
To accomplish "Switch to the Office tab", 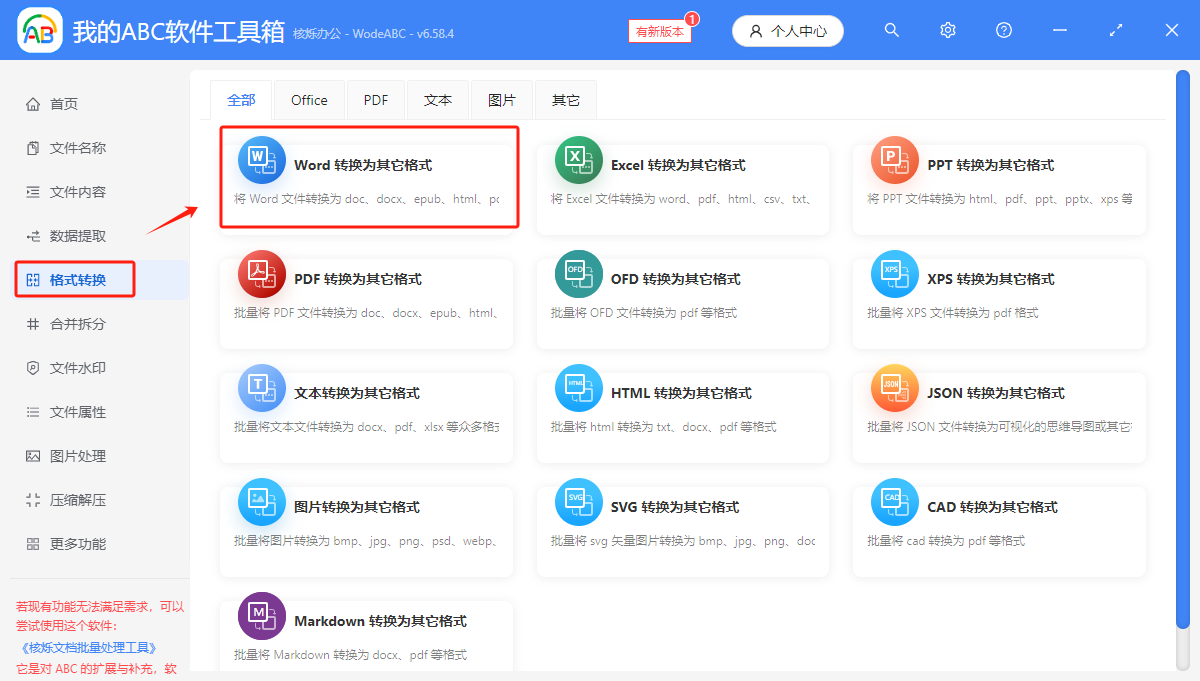I will (x=308, y=99).
